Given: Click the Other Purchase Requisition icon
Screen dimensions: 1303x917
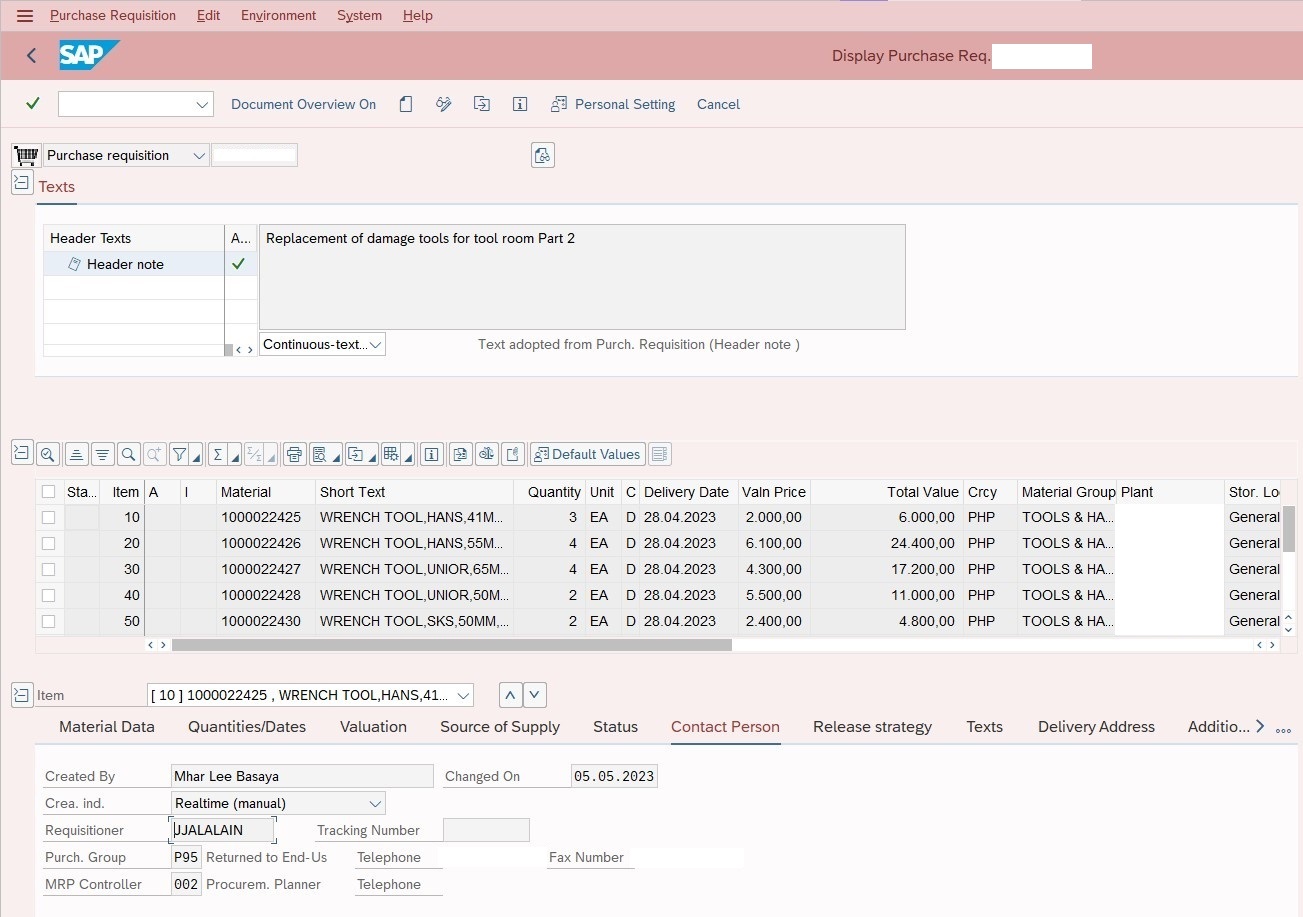Looking at the screenshot, I should pyautogui.click(x=482, y=104).
